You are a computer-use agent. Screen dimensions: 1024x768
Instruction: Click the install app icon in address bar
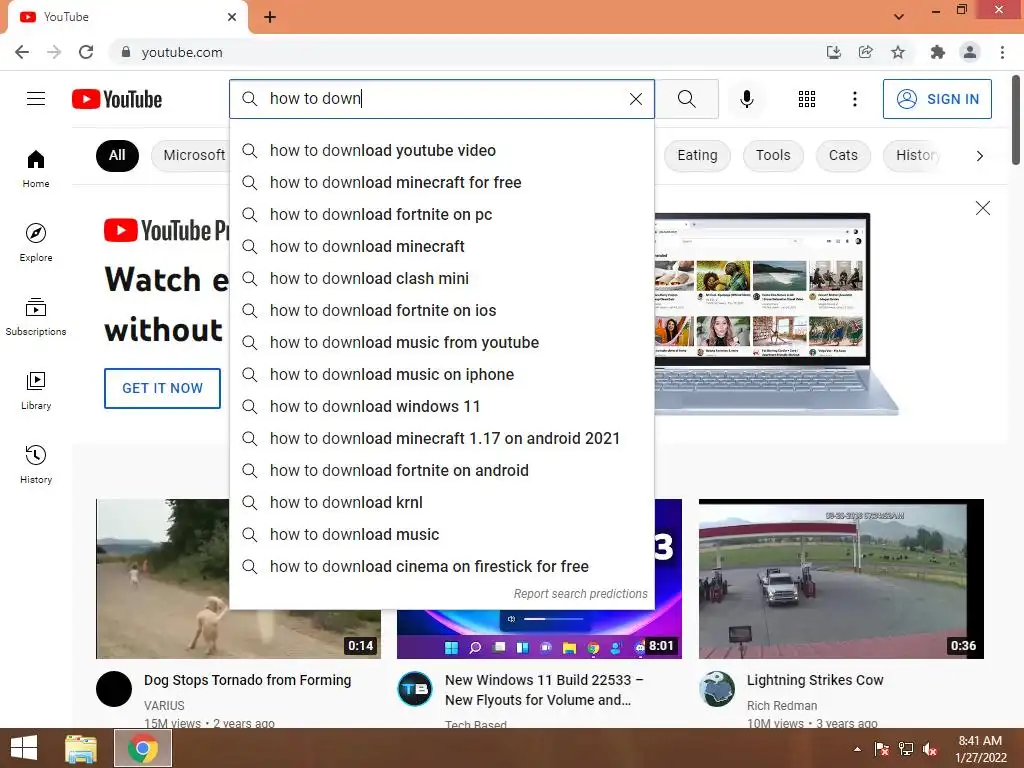833,52
